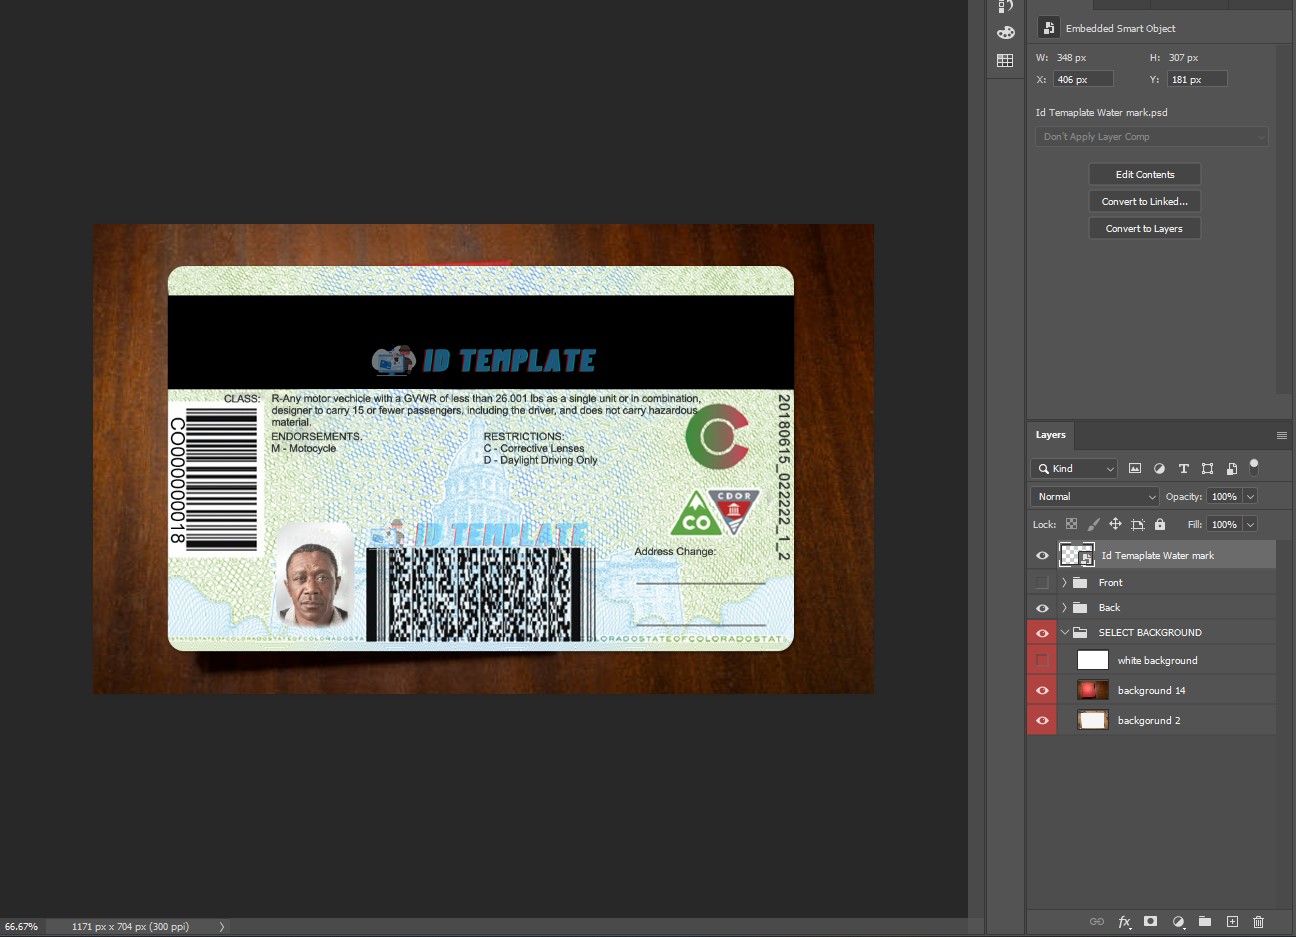Click status bar arrow next to document size
This screenshot has height=937, width=1296.
[222, 927]
